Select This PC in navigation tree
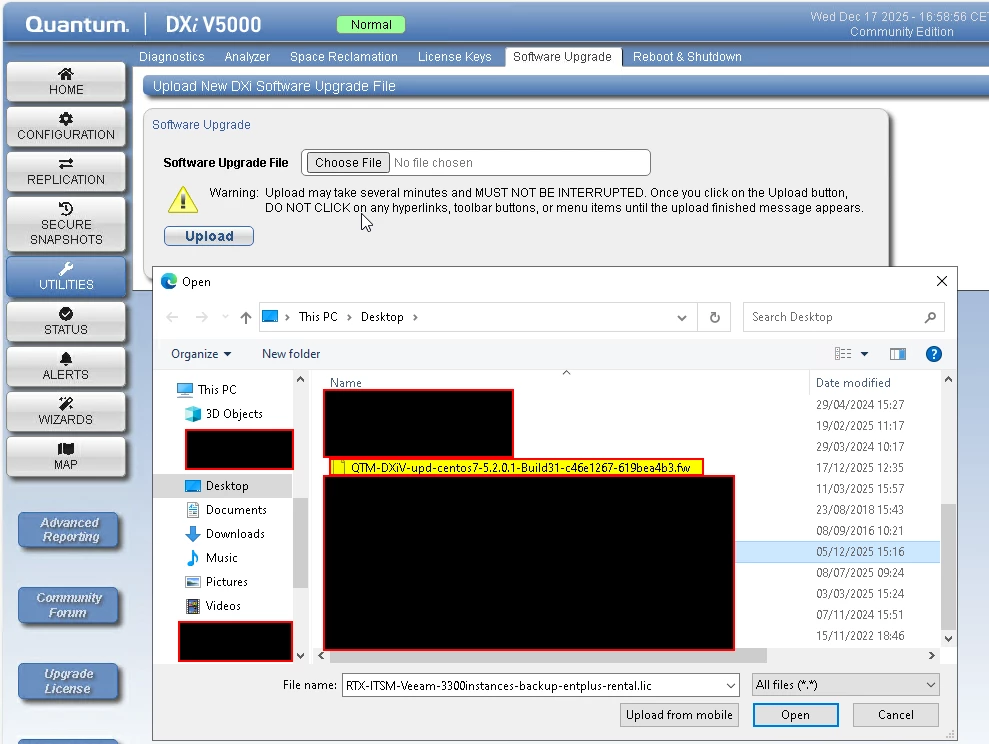989x744 pixels. coord(216,390)
